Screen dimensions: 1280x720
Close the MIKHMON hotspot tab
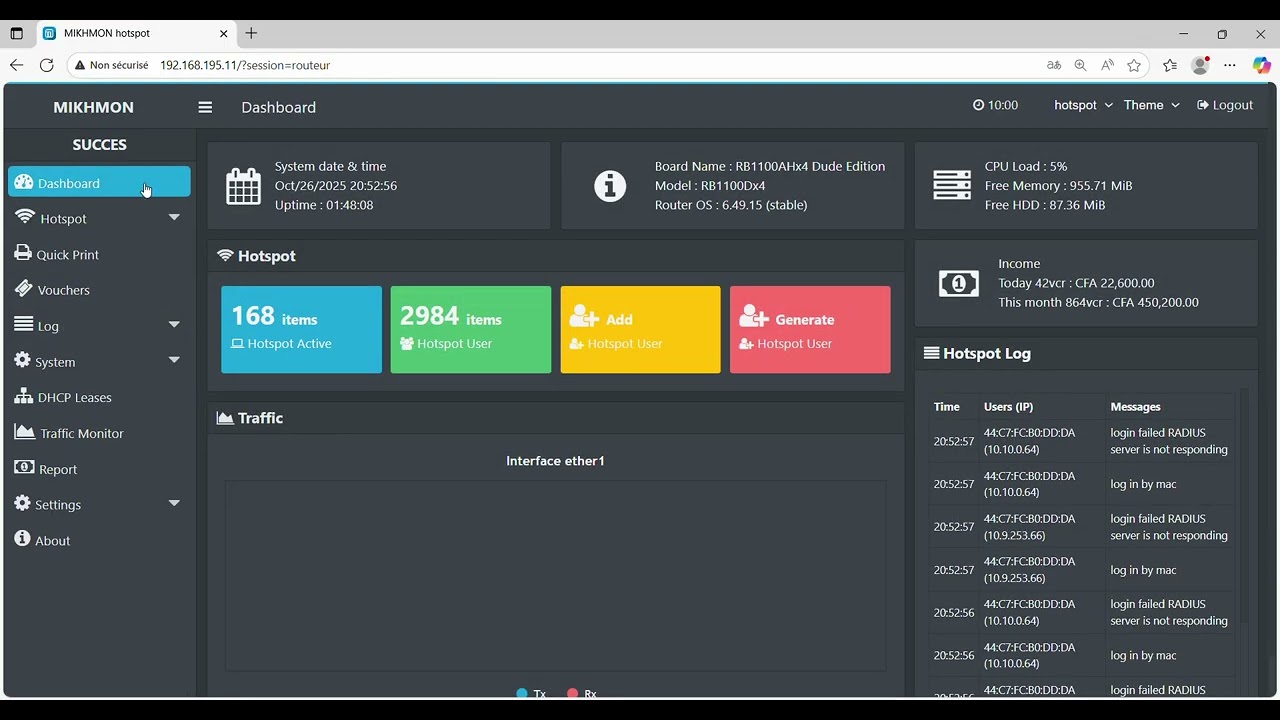(223, 33)
